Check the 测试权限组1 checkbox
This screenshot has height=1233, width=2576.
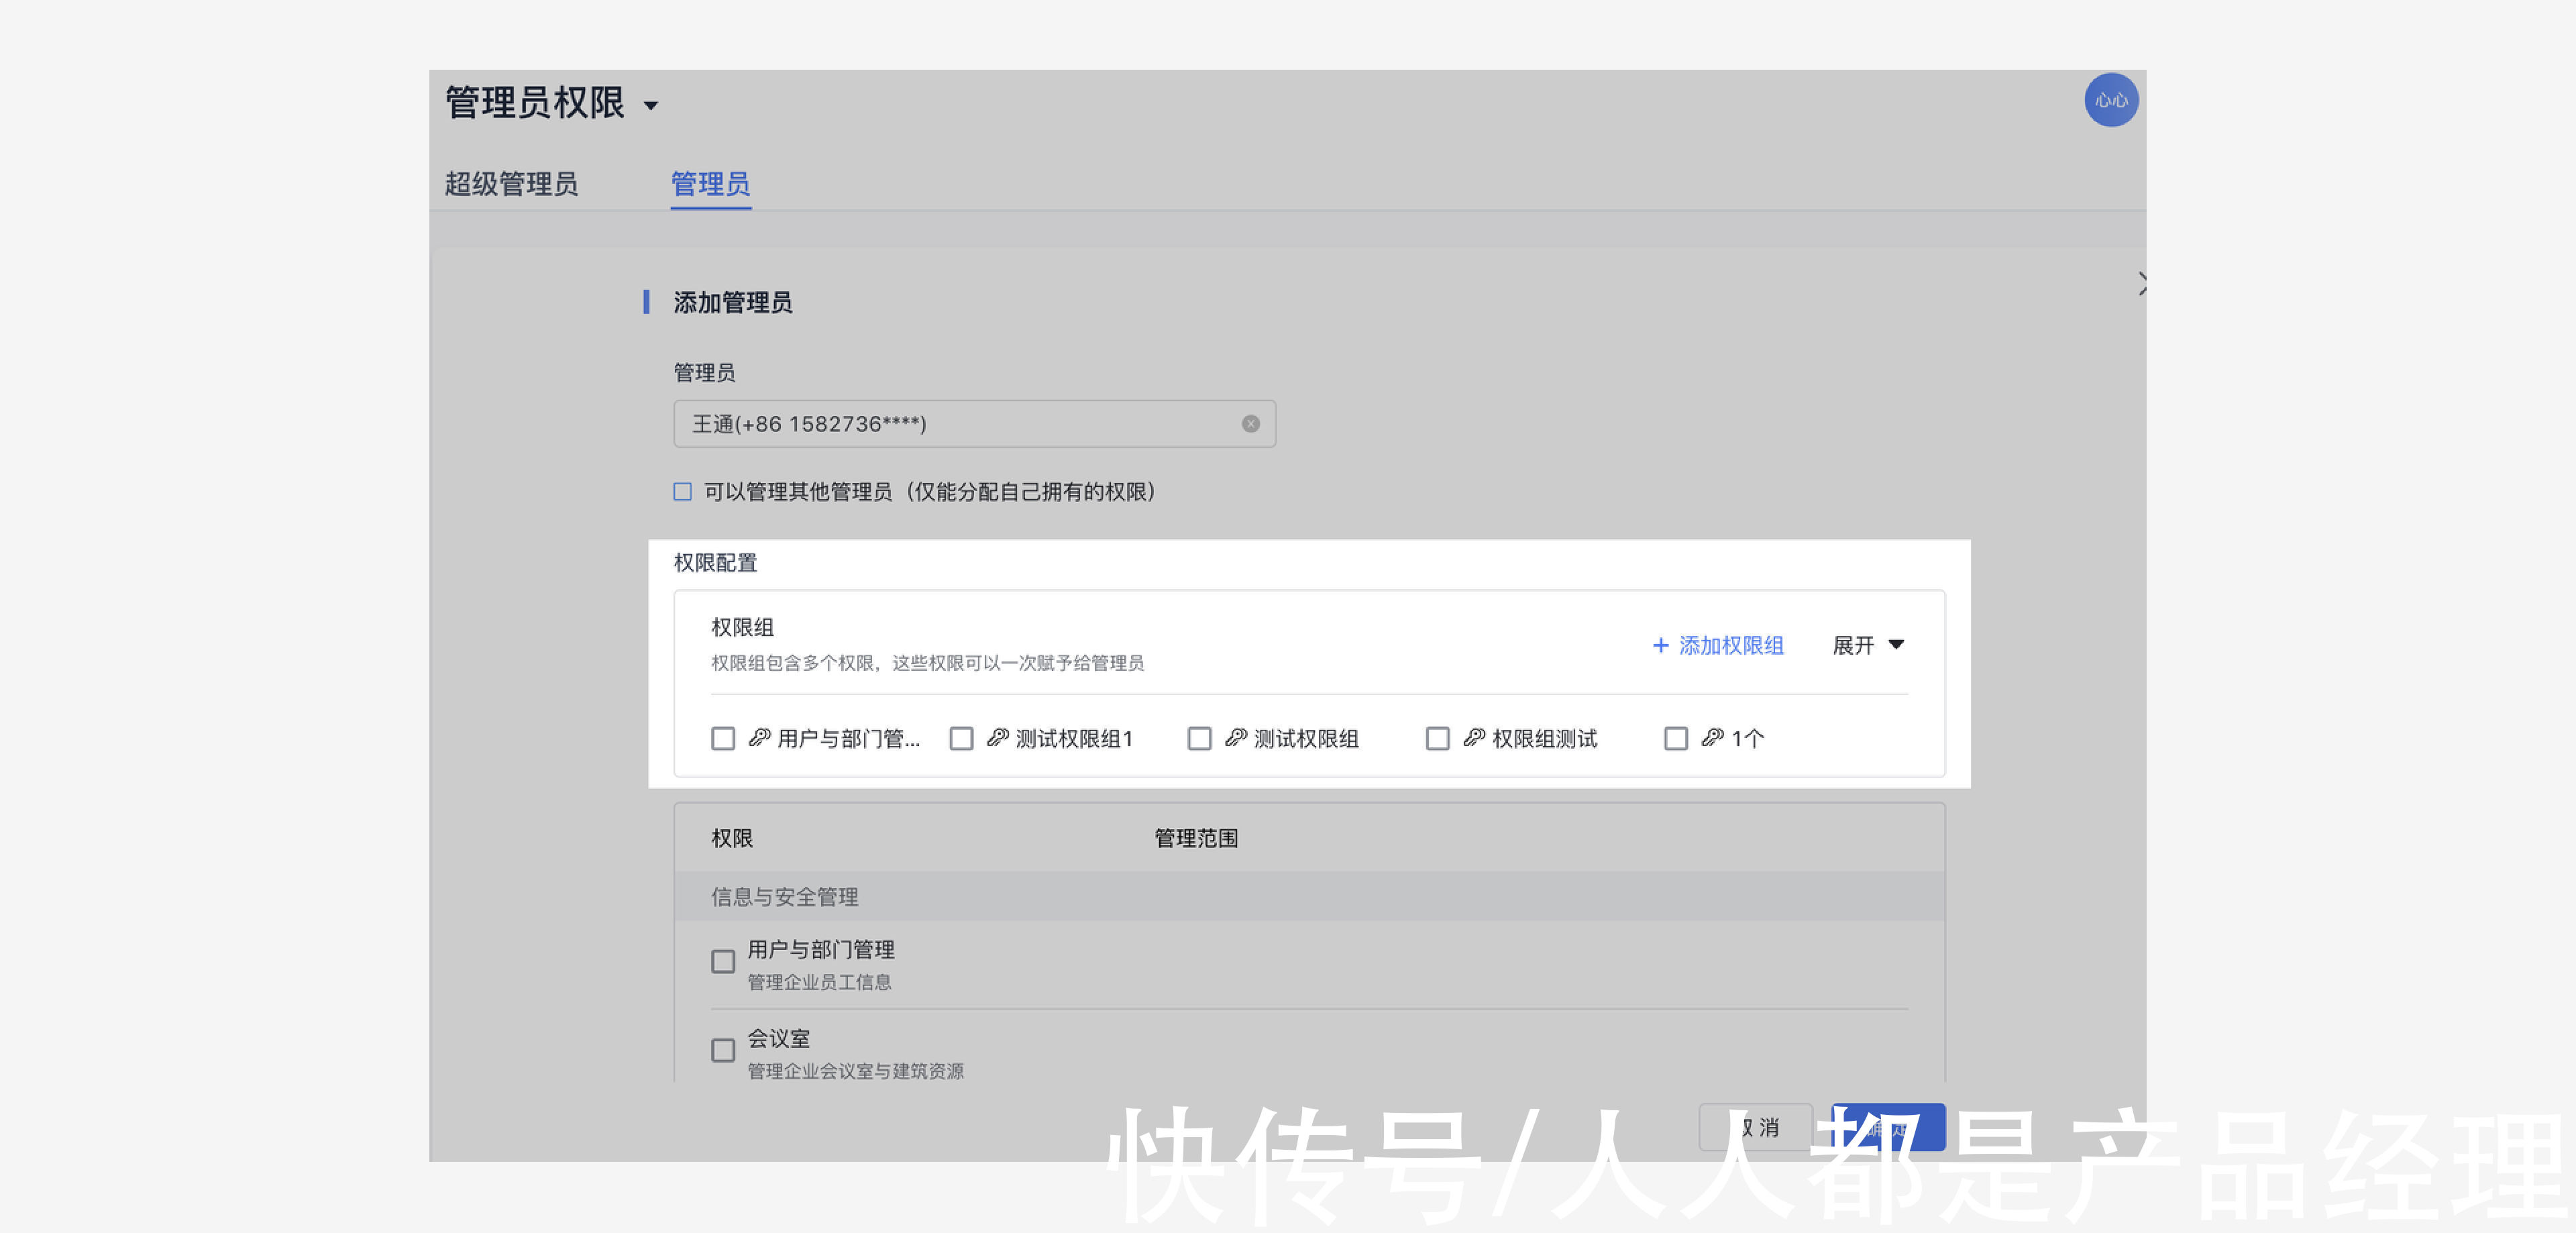pyautogui.click(x=961, y=739)
